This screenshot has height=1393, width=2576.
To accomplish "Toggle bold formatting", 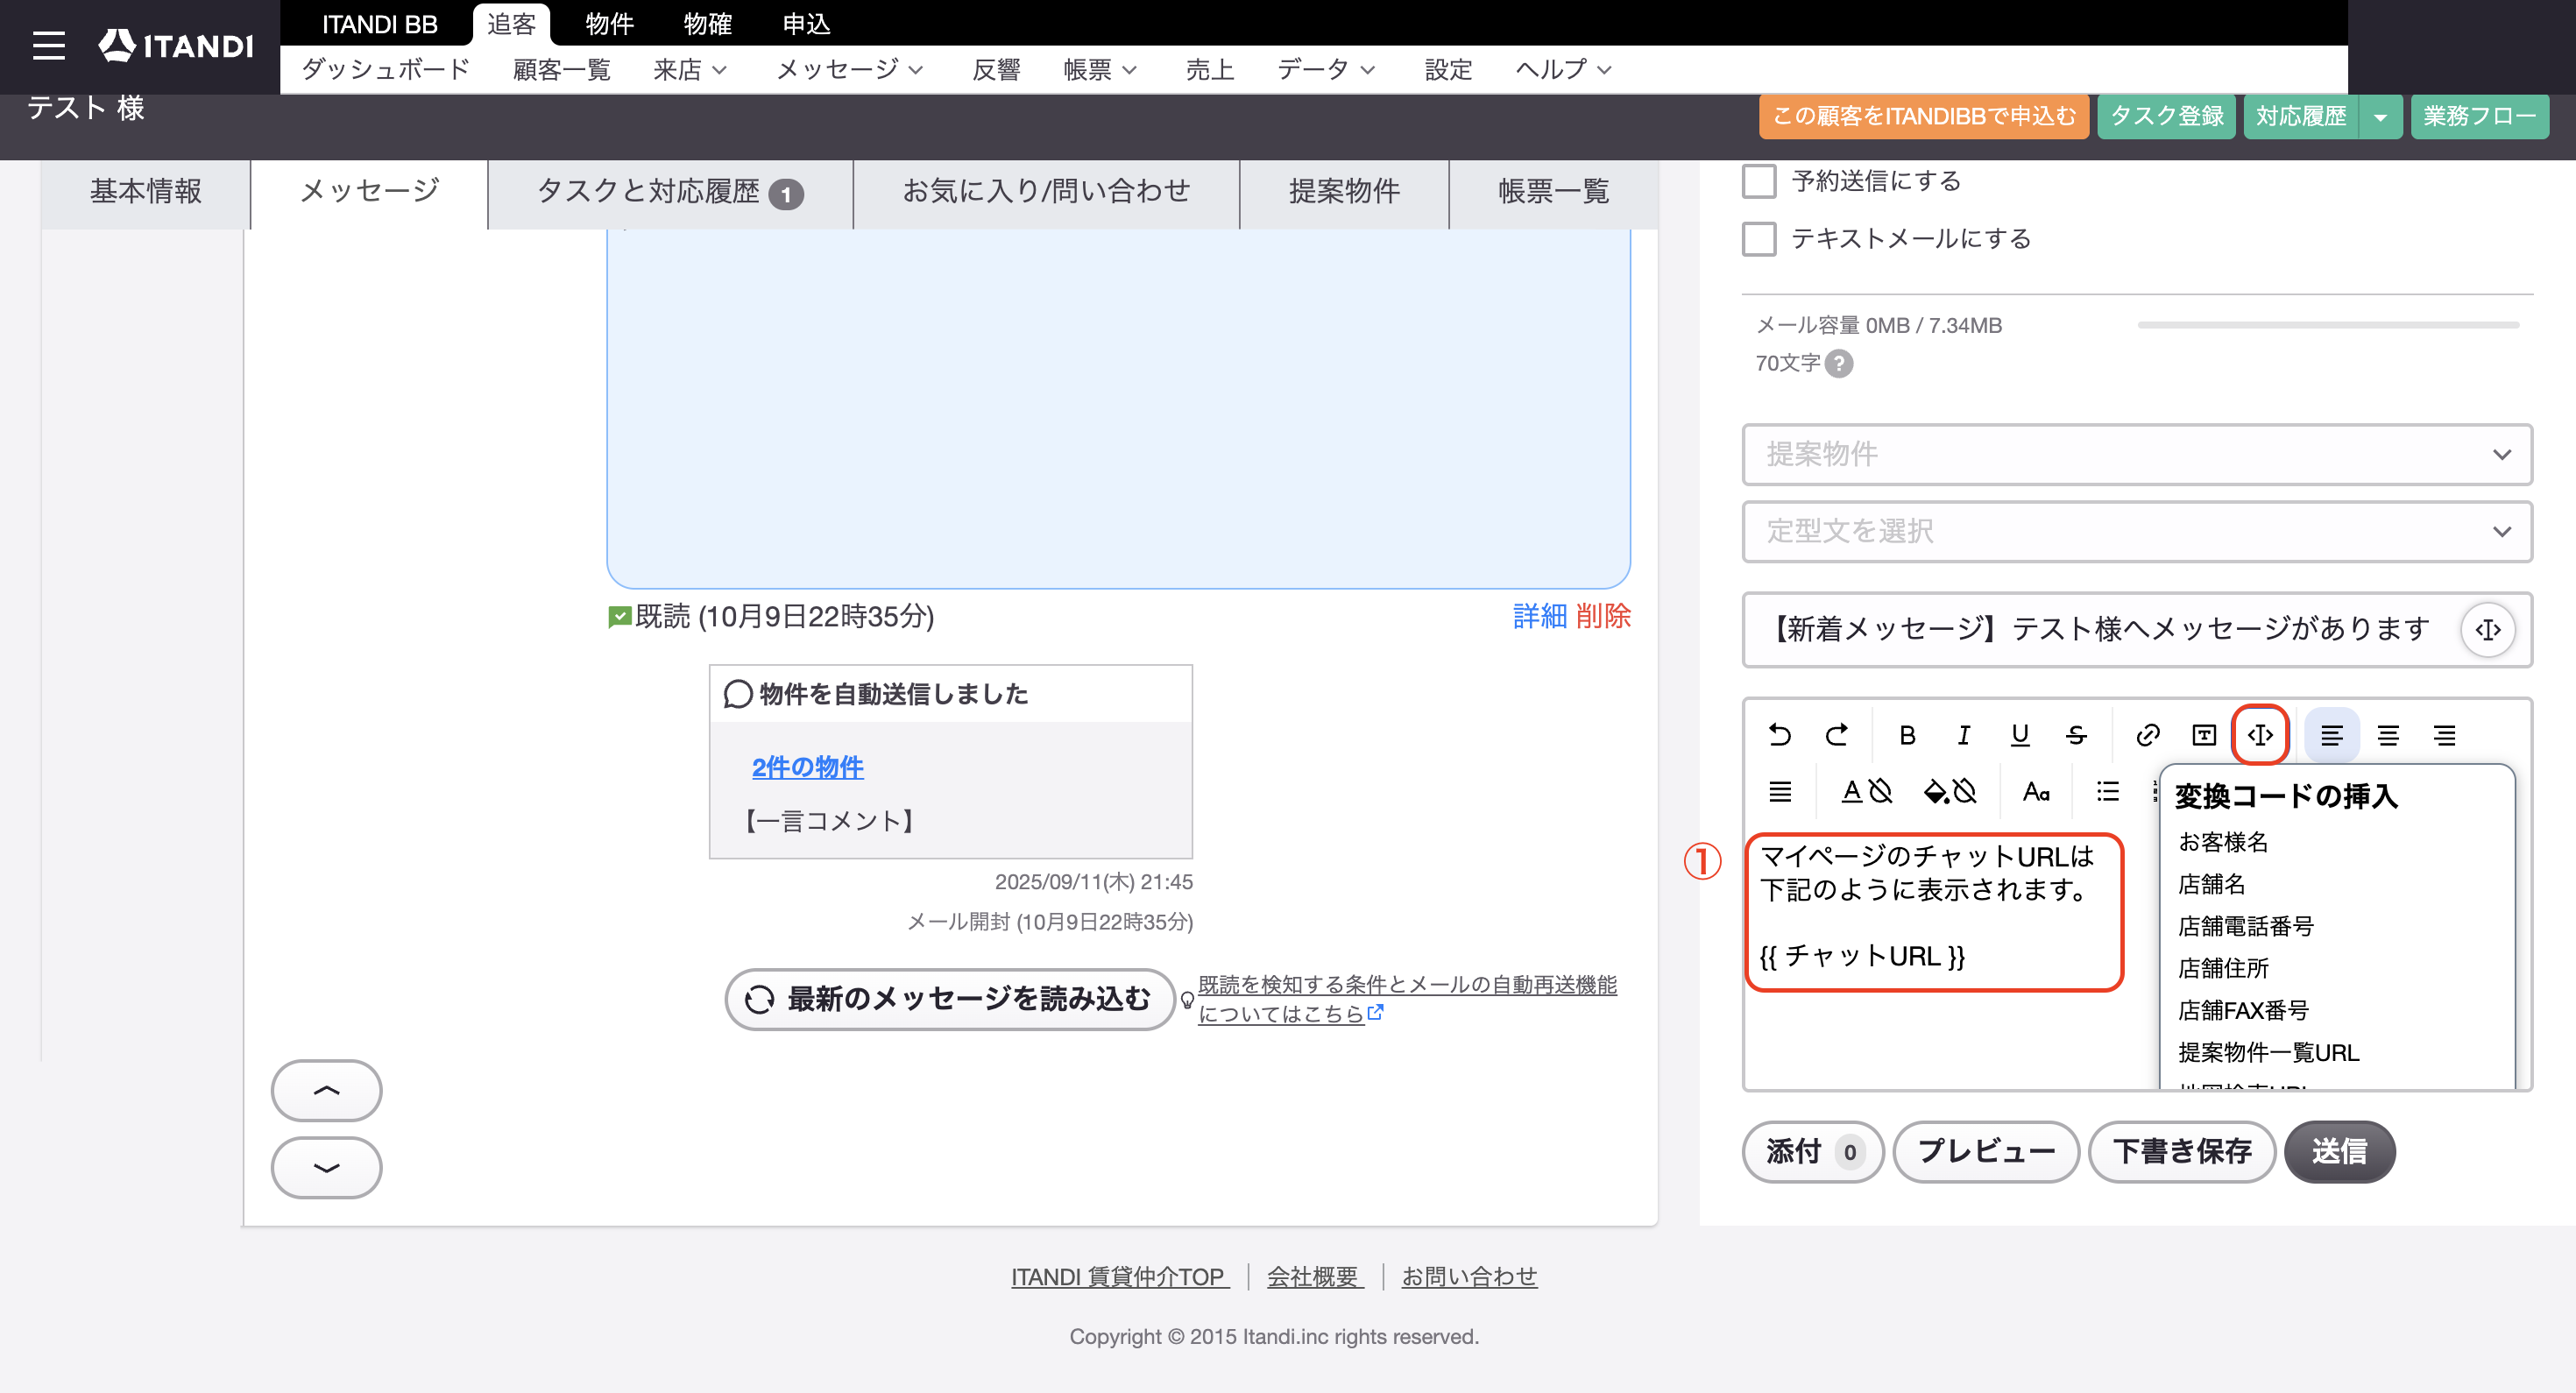I will point(1907,735).
